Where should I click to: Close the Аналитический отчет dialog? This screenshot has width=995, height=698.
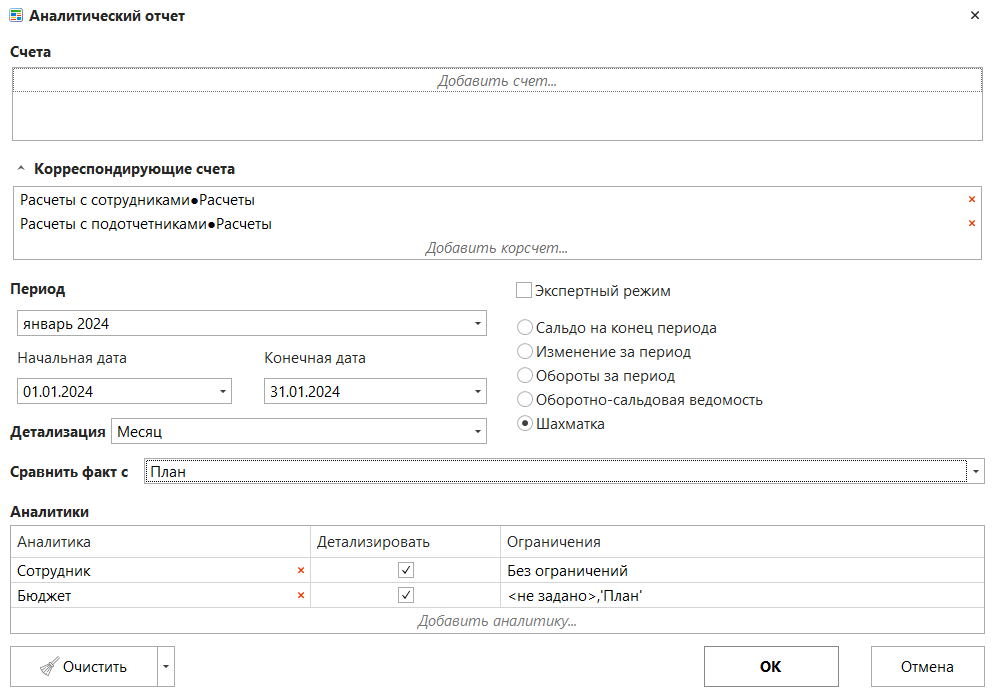click(x=975, y=16)
